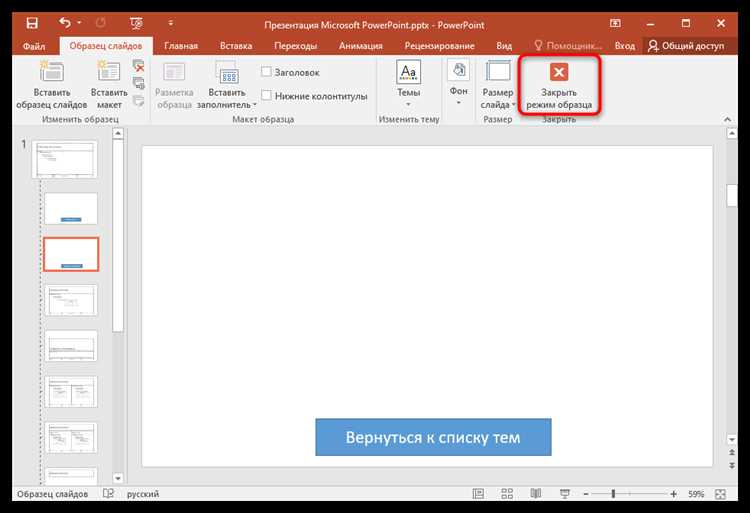750x513 pixels.
Task: Click the zoom slider handle
Action: [613, 494]
